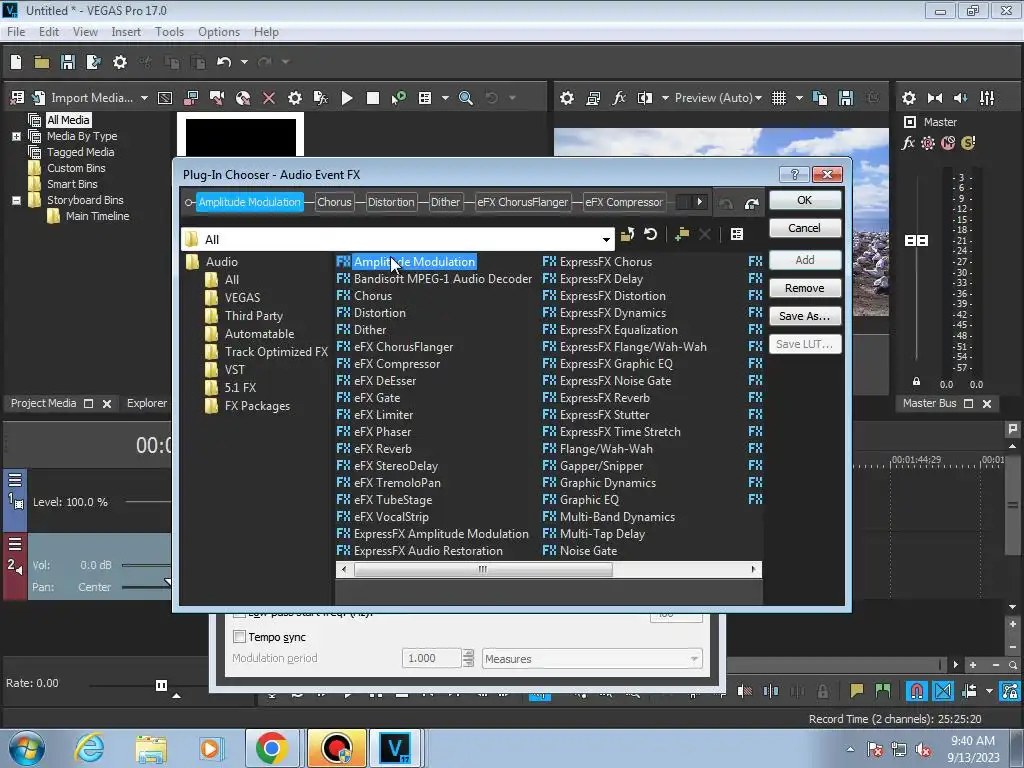
Task: Open the Options menu
Action: point(219,31)
